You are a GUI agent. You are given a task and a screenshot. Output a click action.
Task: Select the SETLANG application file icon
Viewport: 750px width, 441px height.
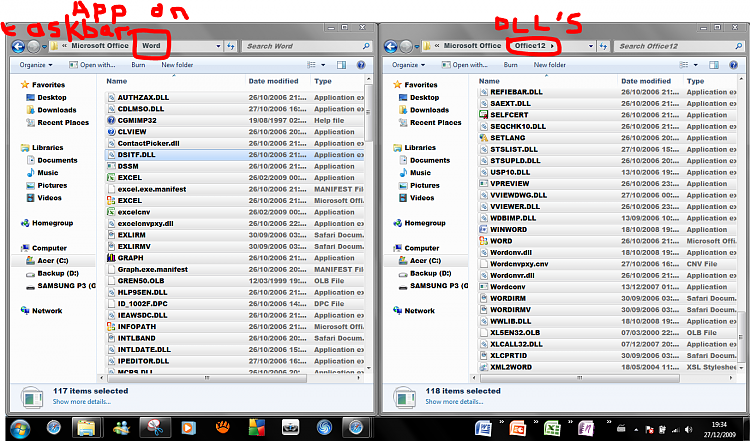pyautogui.click(x=484, y=137)
